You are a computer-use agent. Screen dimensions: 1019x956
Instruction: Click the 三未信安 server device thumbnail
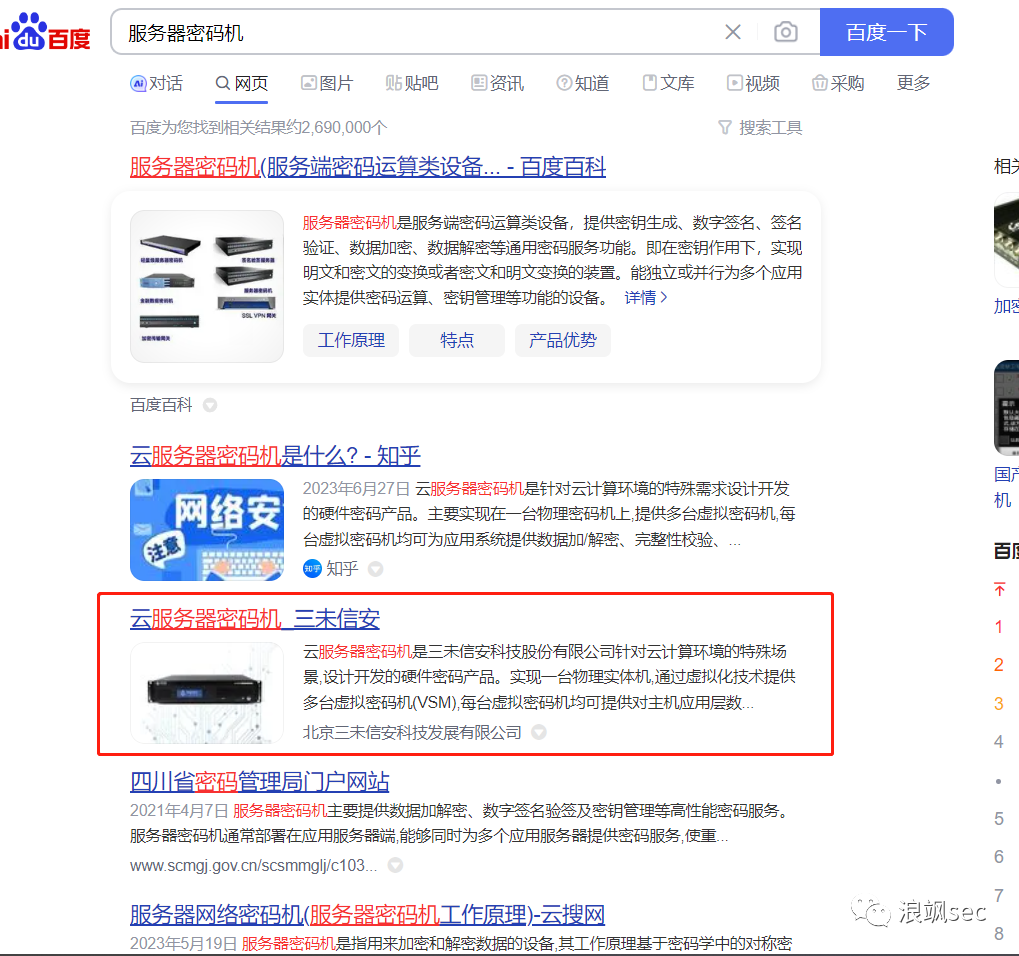coord(207,692)
